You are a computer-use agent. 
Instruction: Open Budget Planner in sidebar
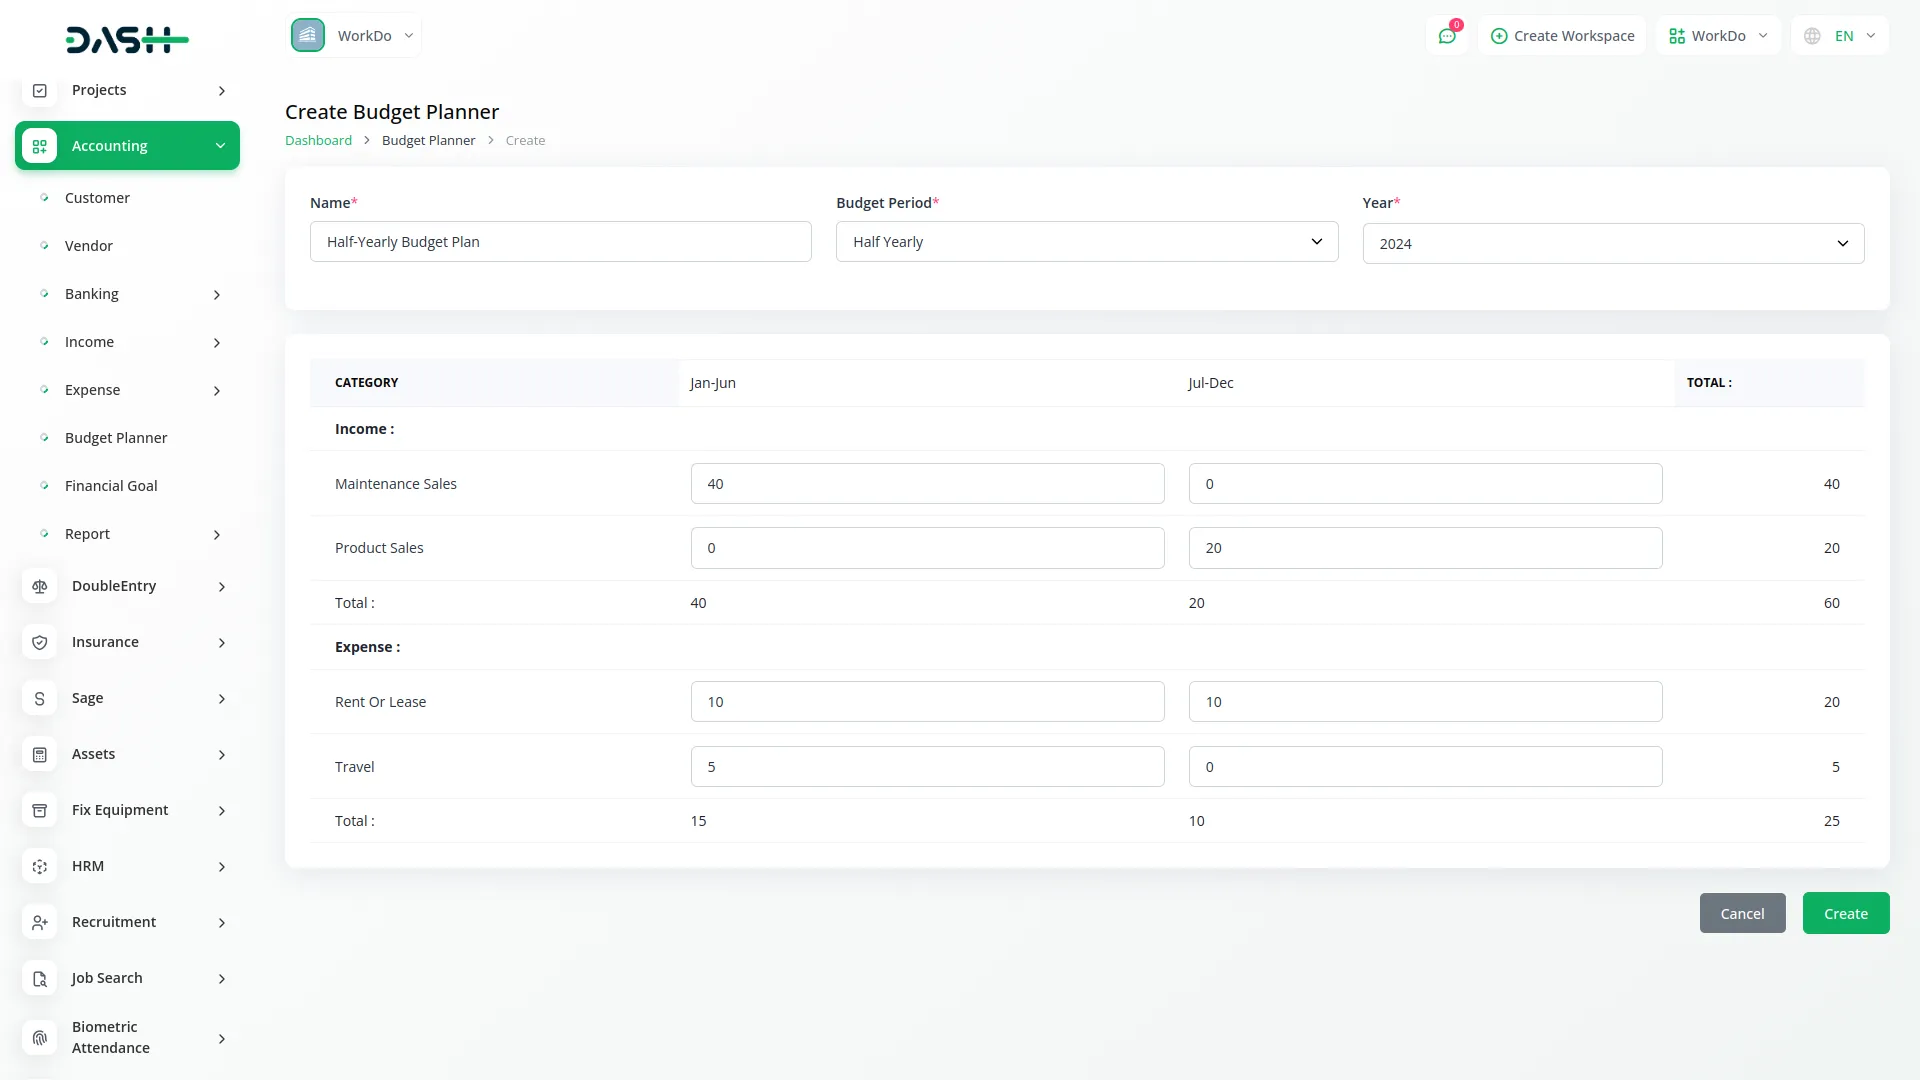pyautogui.click(x=116, y=438)
